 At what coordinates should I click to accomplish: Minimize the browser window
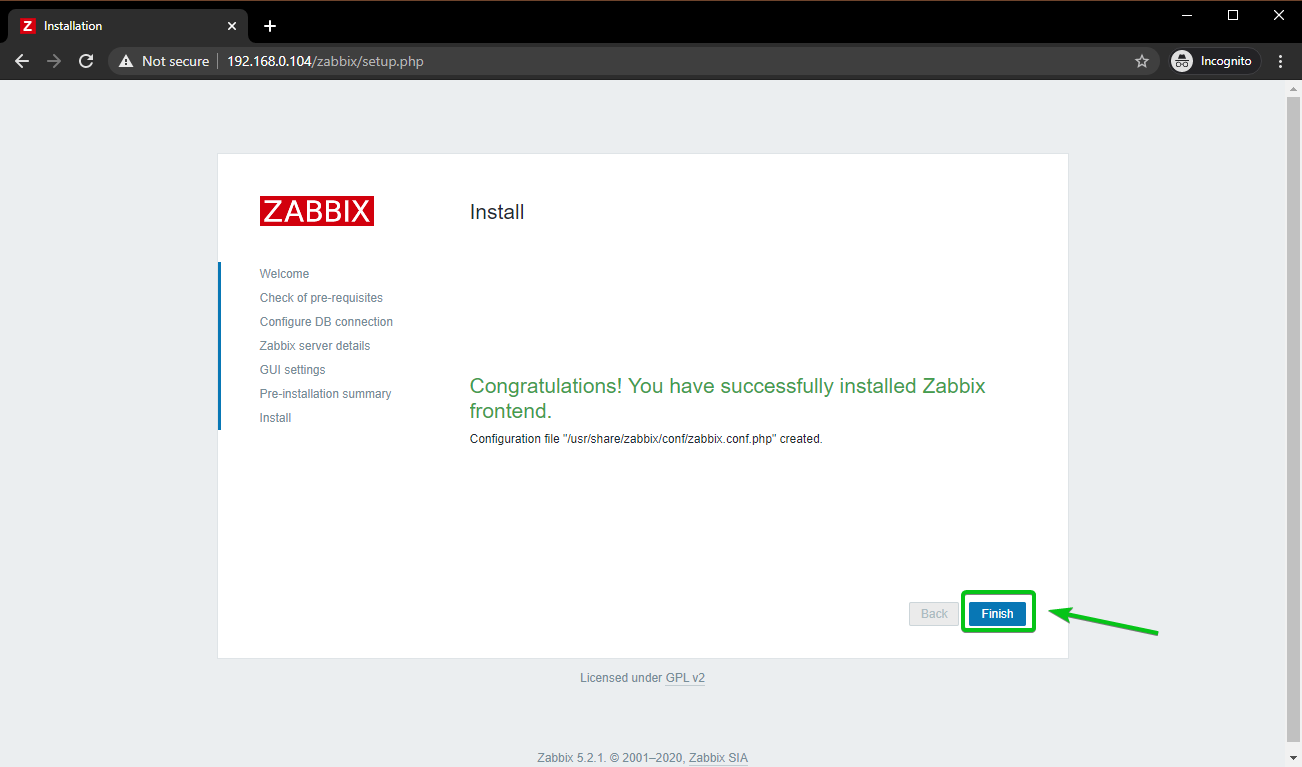(1186, 15)
